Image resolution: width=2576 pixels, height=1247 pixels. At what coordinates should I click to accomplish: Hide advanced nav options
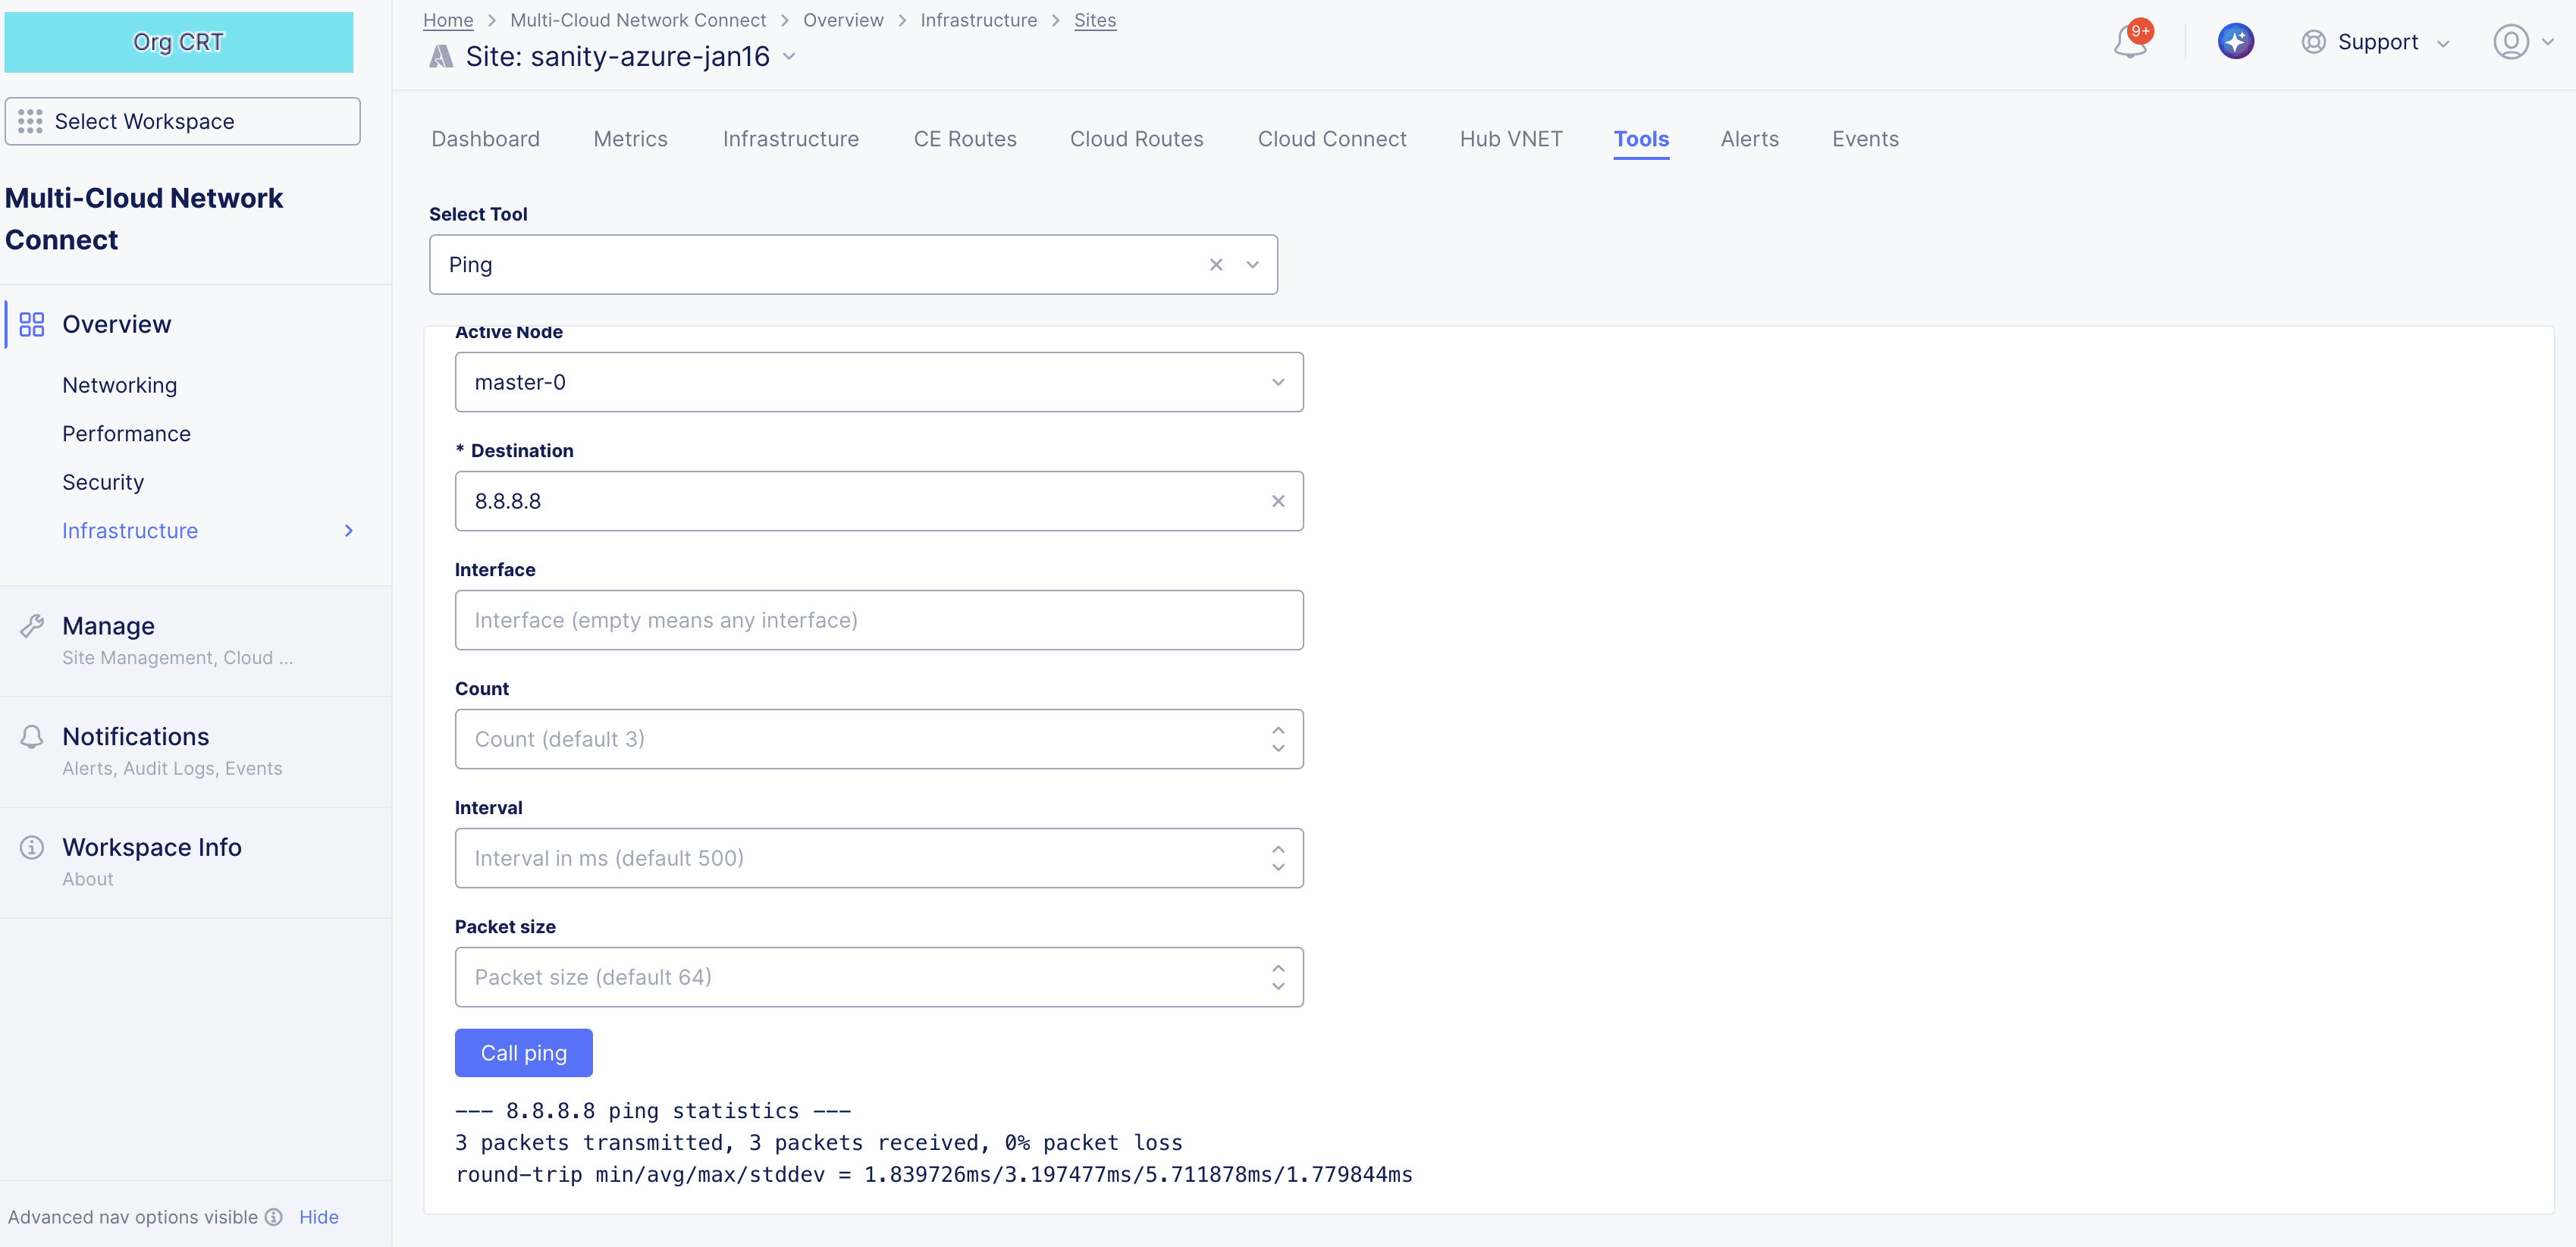[318, 1216]
